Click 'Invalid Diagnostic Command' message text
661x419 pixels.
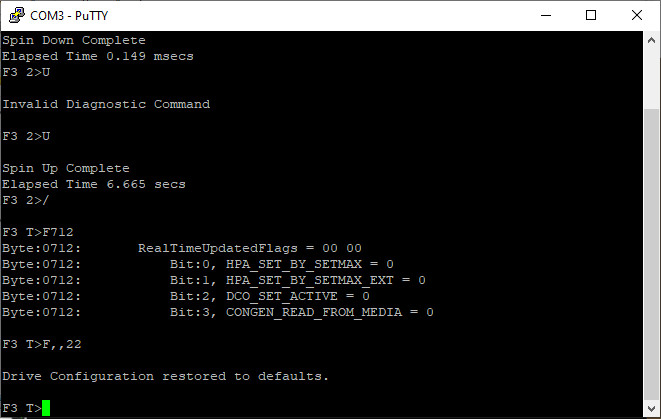106,104
